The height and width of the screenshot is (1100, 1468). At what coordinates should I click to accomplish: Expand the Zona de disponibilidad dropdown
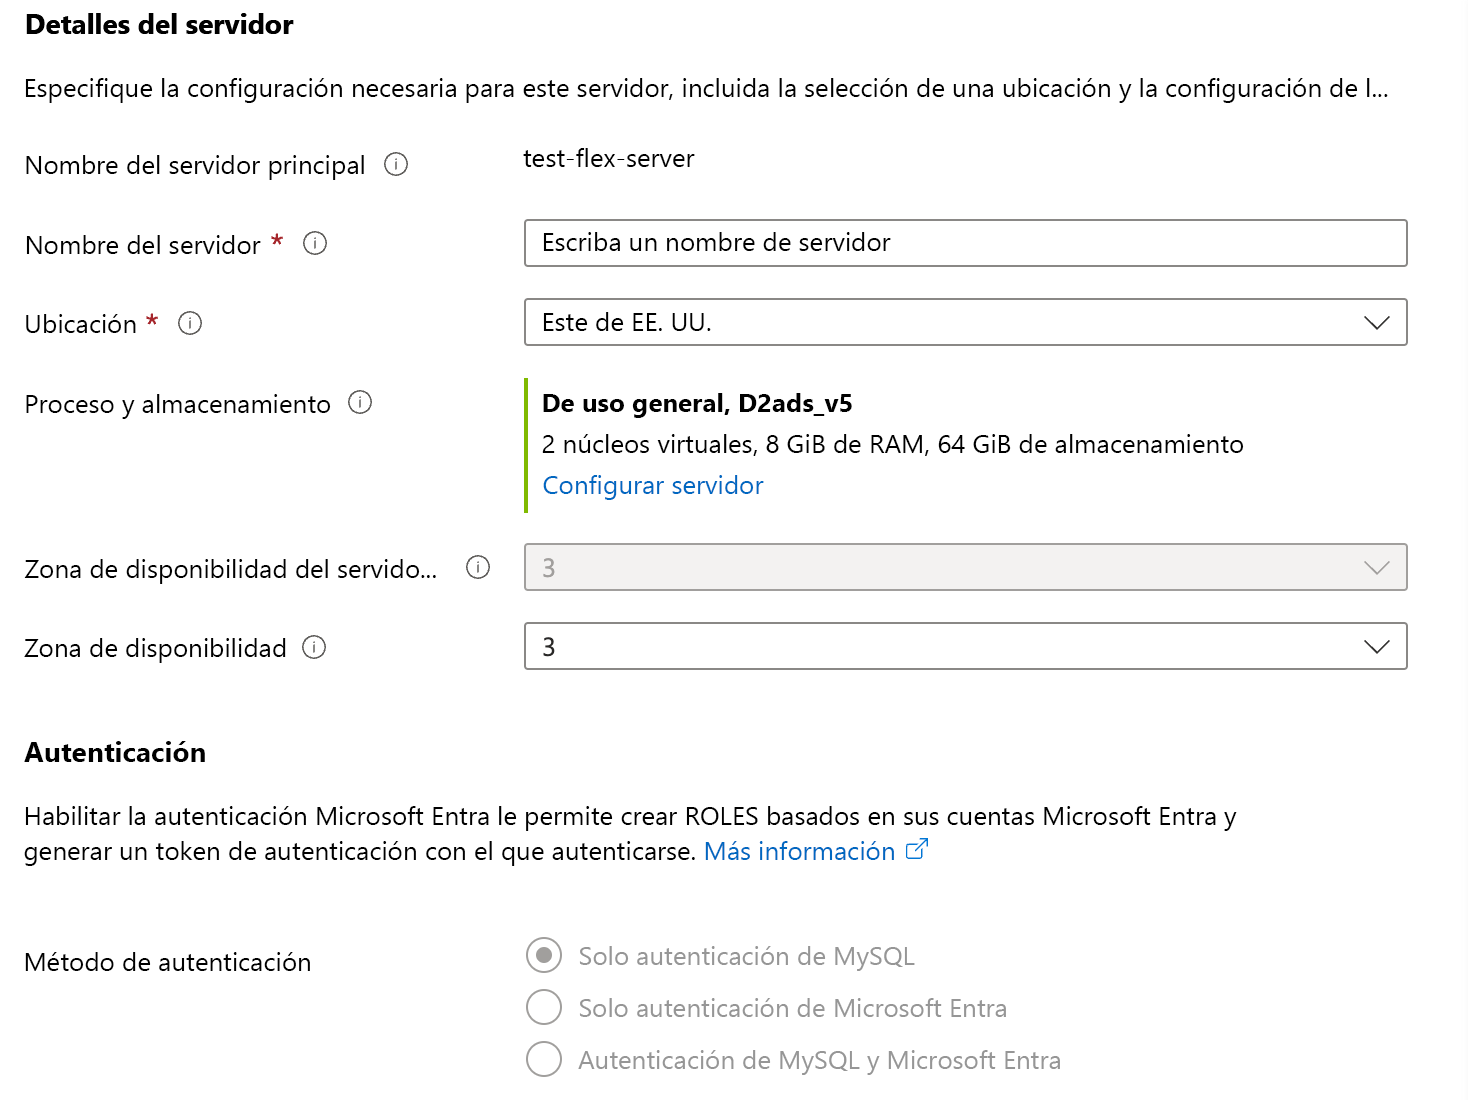tap(1377, 647)
